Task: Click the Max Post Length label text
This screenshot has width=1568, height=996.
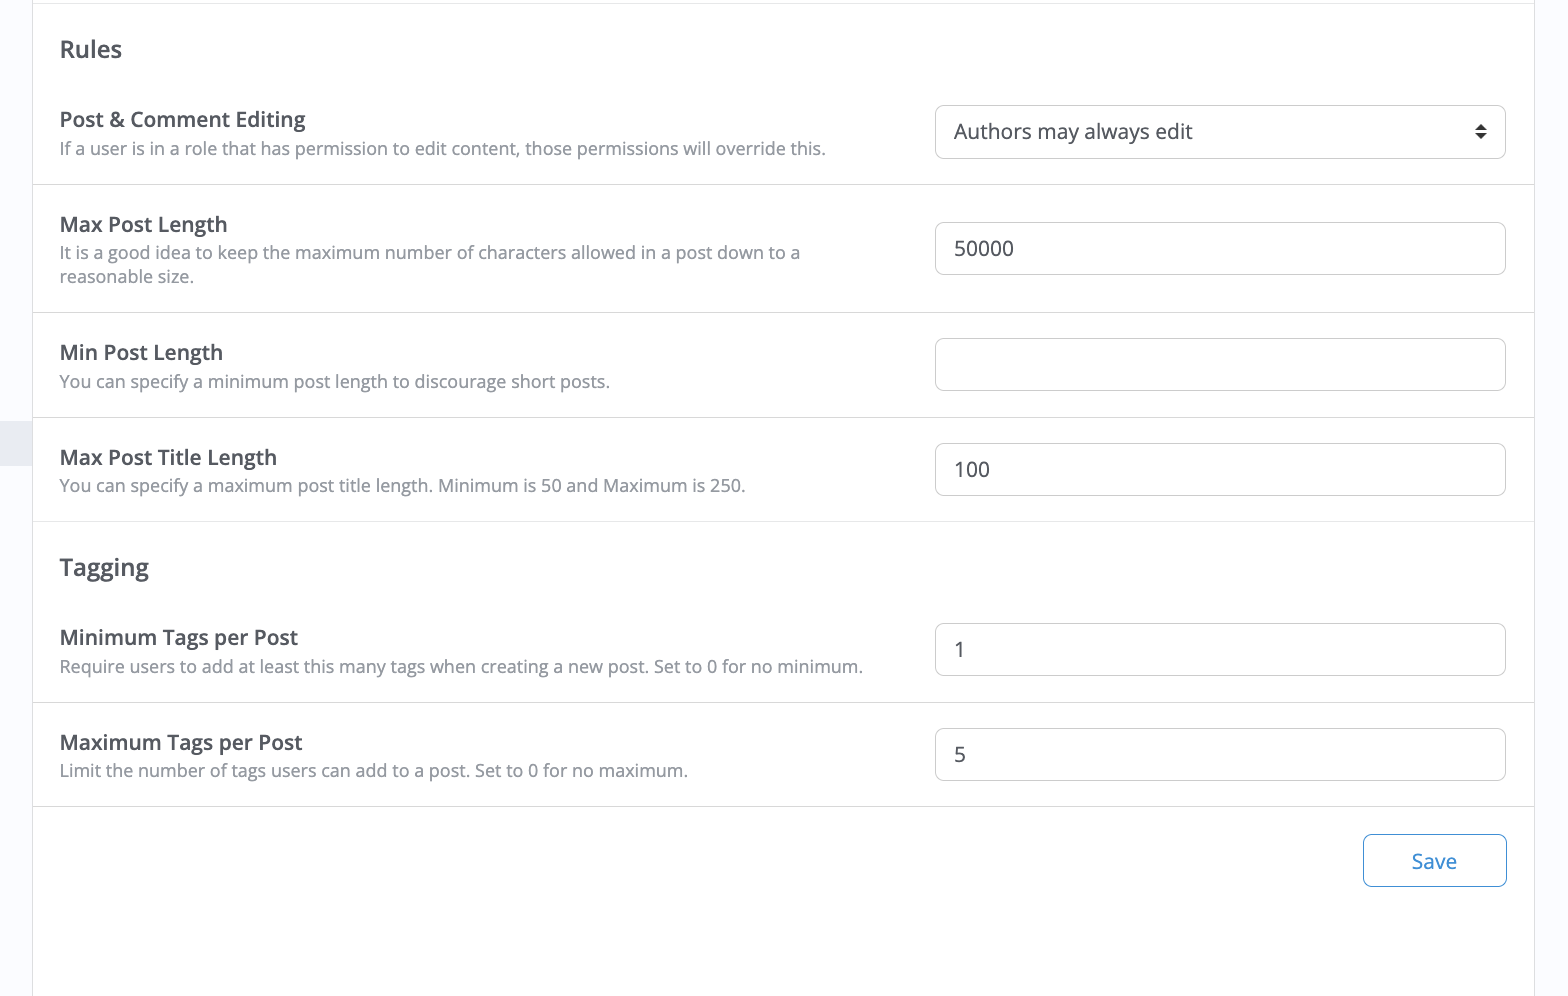Action: 143,225
